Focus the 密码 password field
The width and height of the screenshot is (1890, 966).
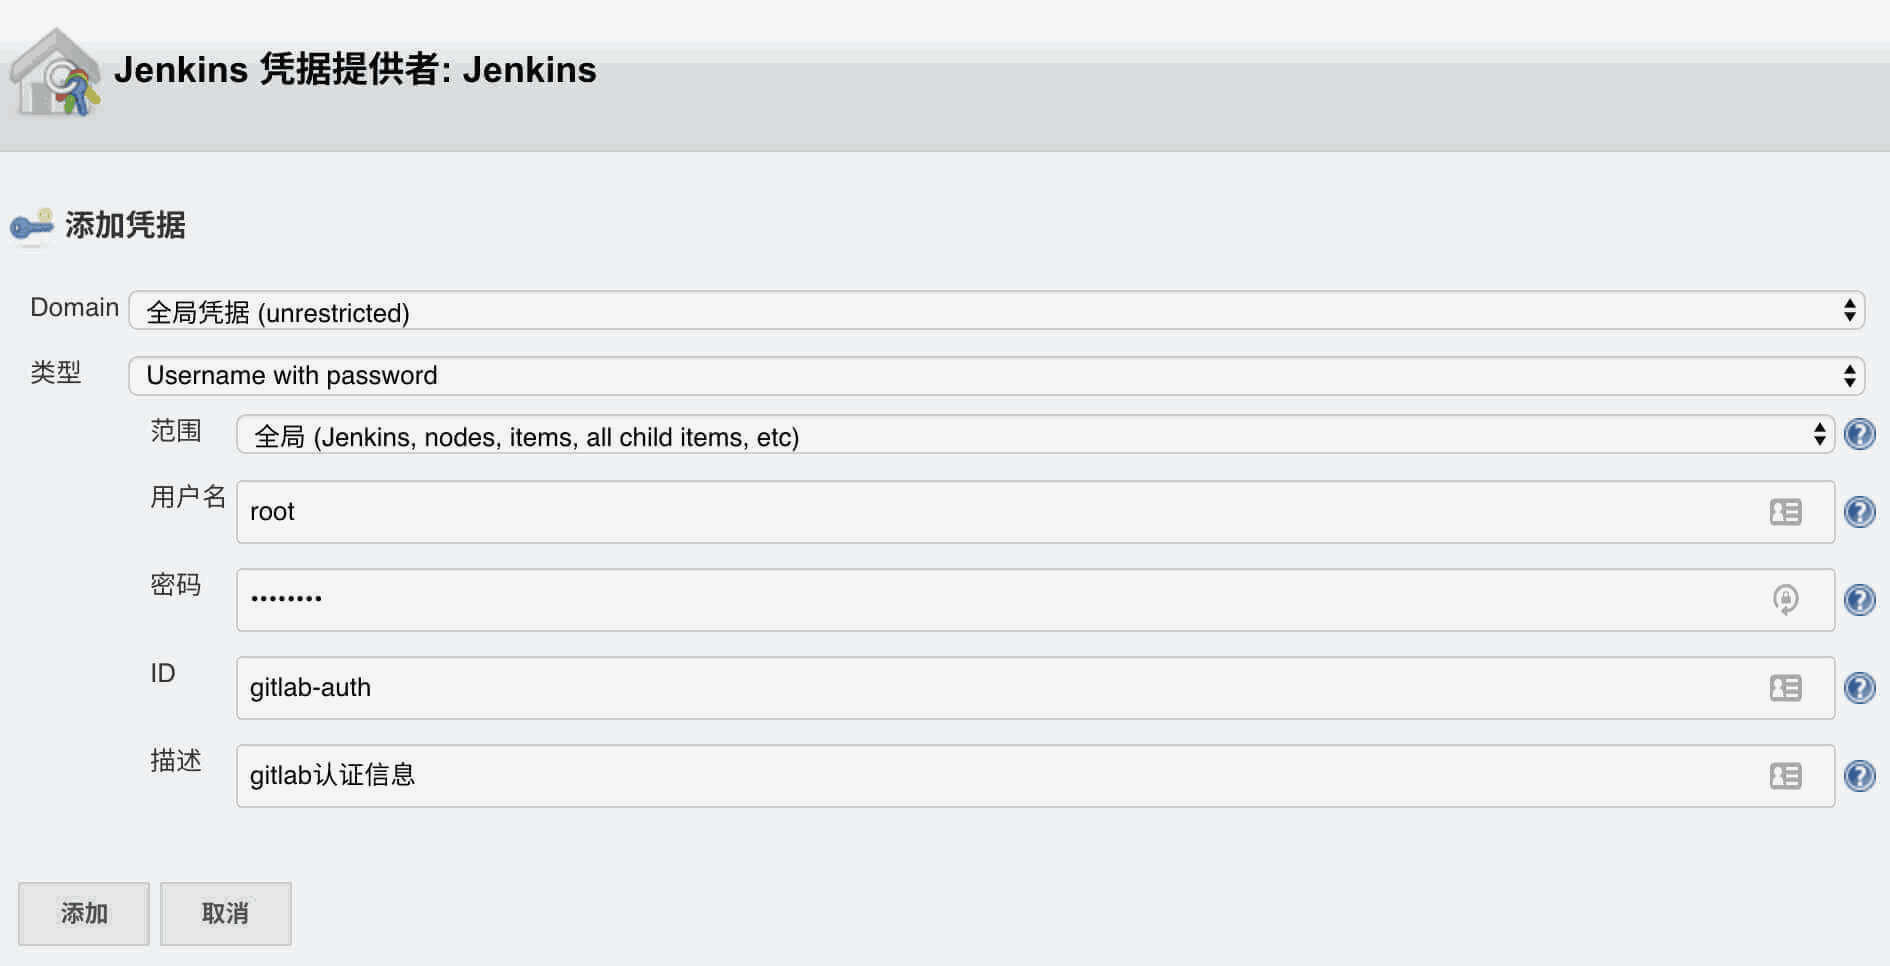(x=1035, y=600)
